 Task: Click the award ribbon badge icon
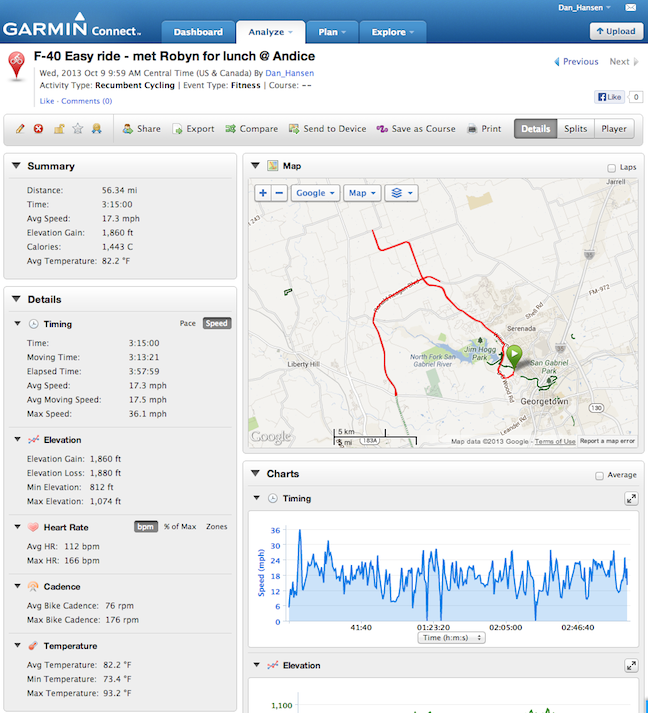[x=96, y=129]
